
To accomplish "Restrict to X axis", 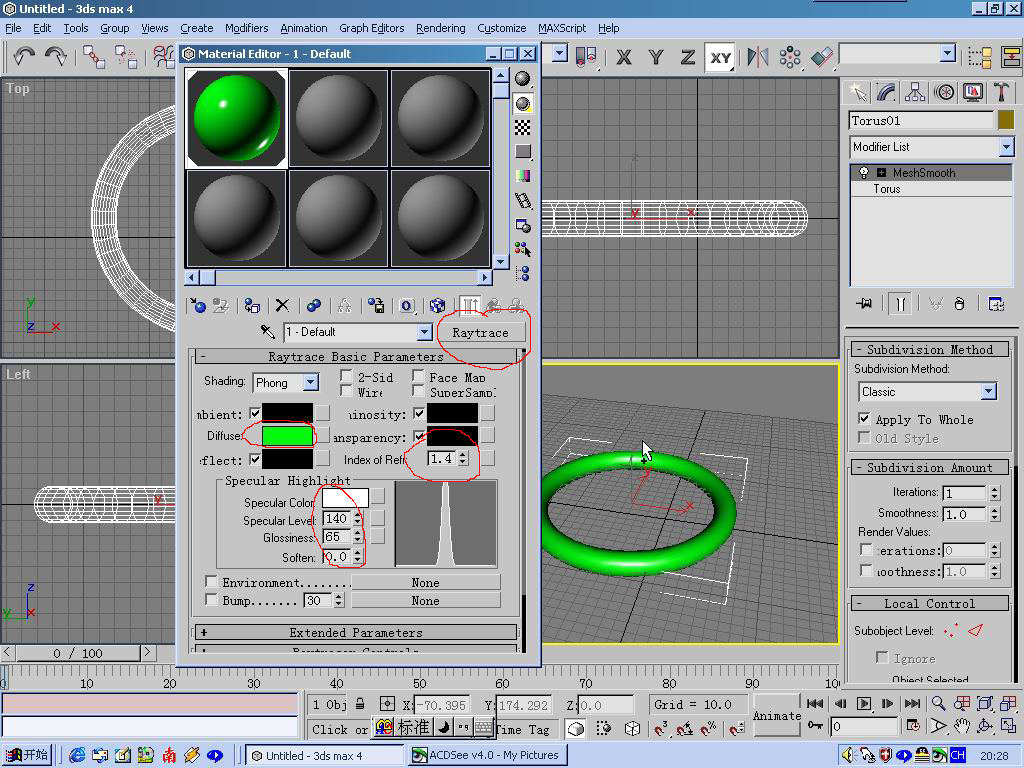I will 624,57.
